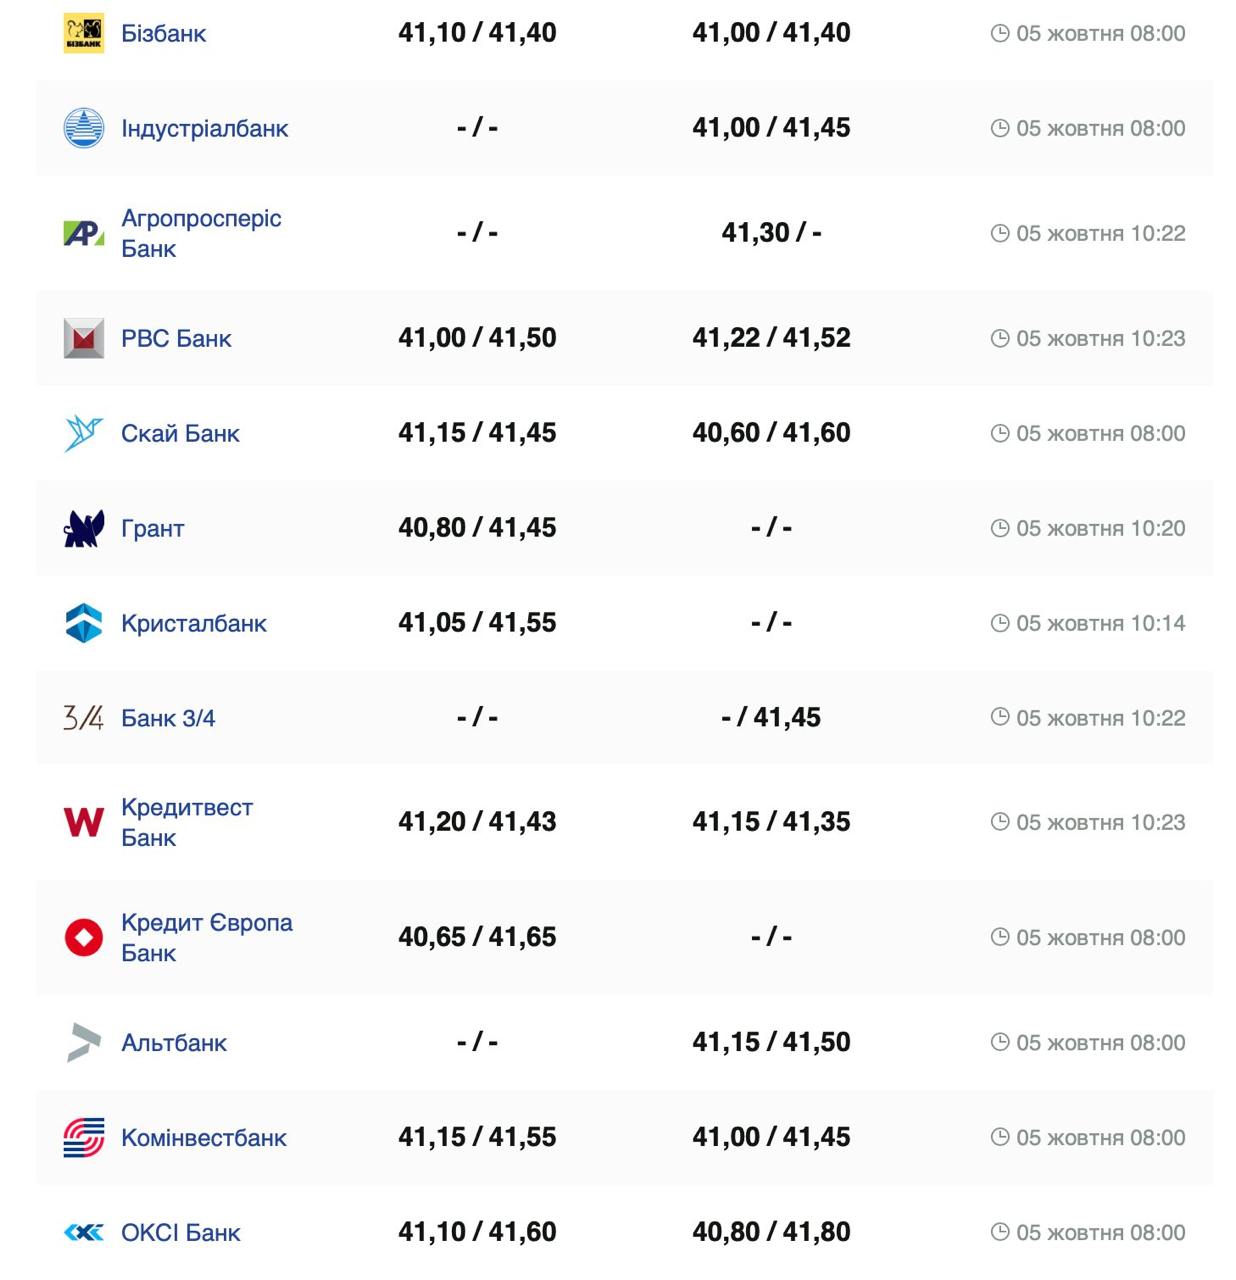This screenshot has width=1236, height=1280.
Task: Go to the Альтбанк page link
Action: pyautogui.click(x=174, y=1042)
